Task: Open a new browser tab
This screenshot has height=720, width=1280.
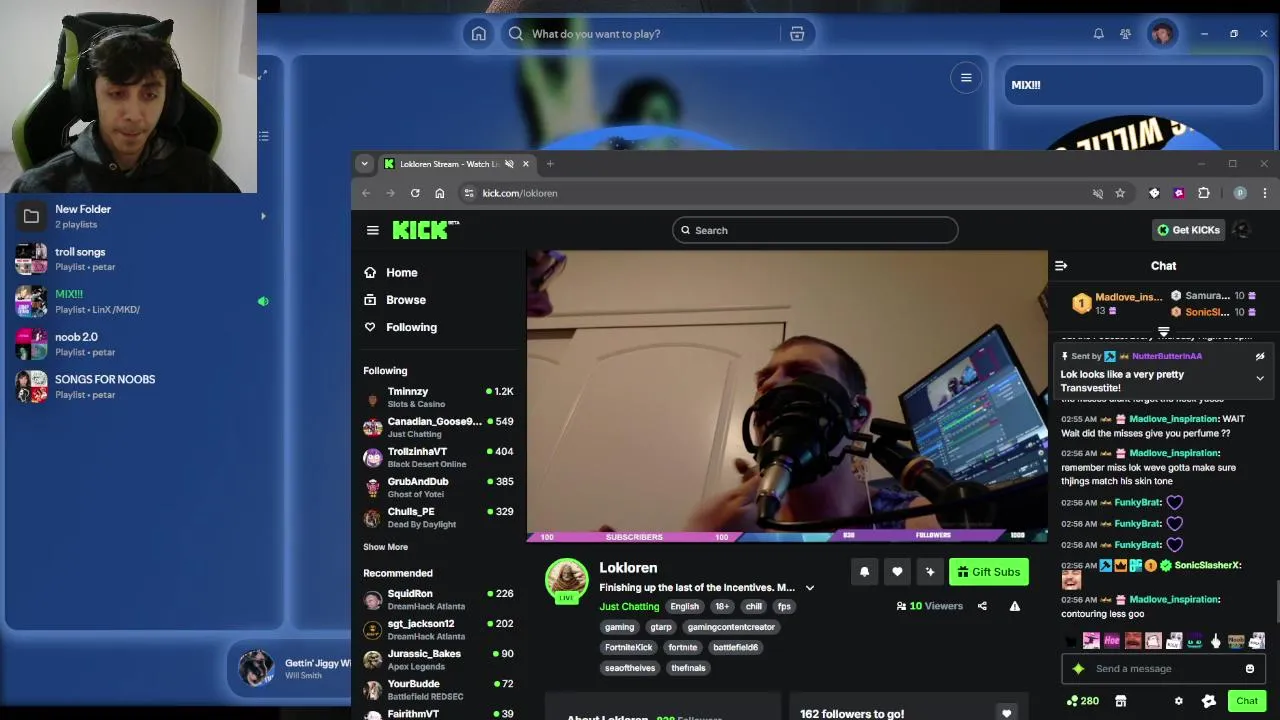Action: [550, 164]
